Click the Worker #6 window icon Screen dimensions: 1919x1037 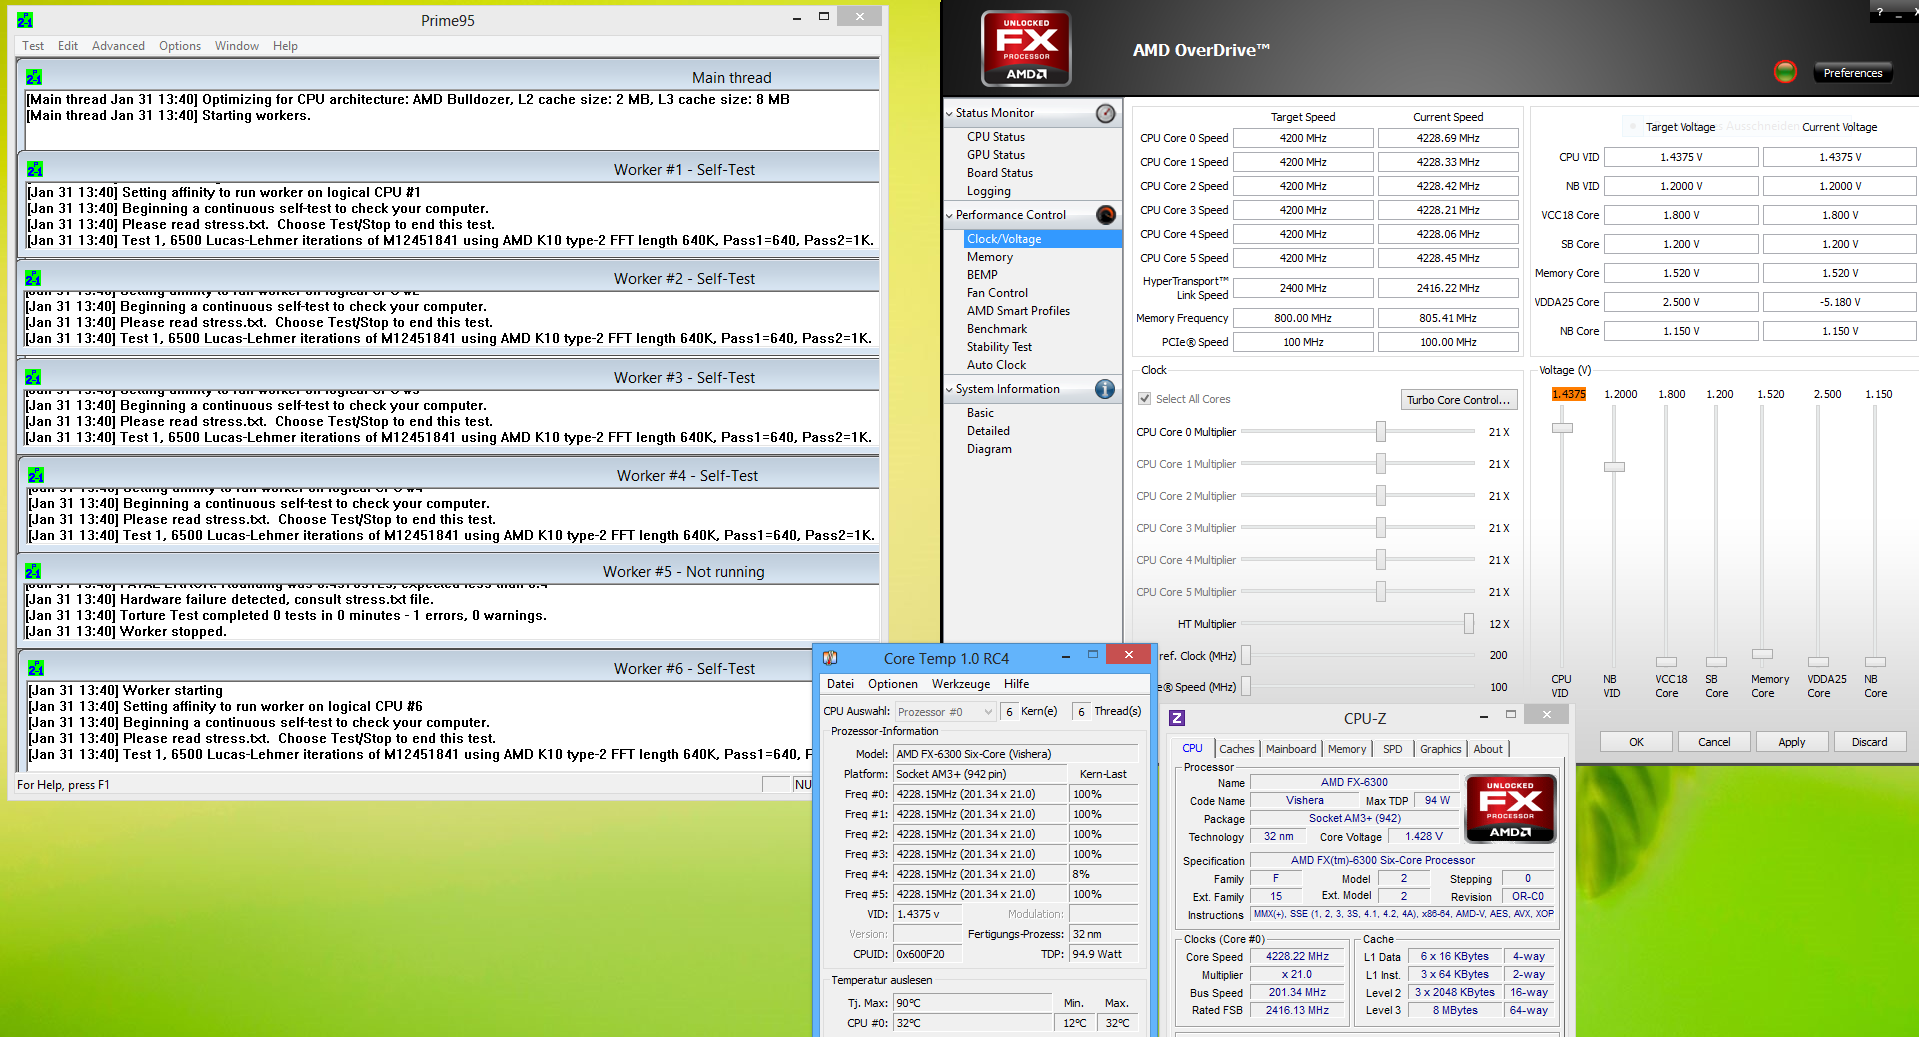[x=36, y=668]
